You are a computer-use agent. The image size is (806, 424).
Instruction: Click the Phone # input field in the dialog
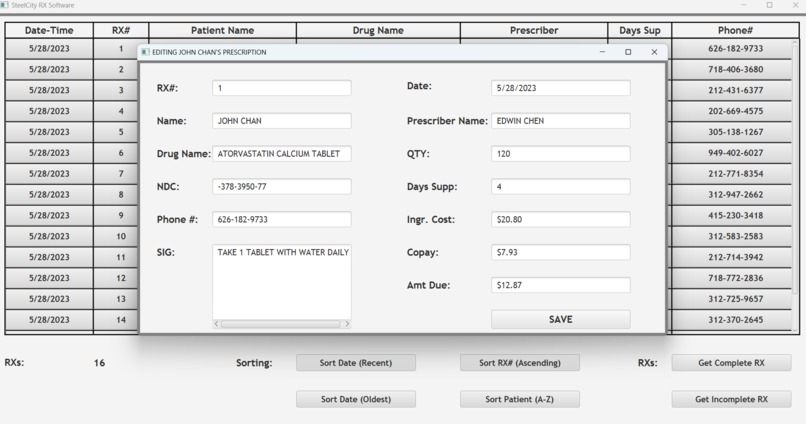tap(282, 219)
